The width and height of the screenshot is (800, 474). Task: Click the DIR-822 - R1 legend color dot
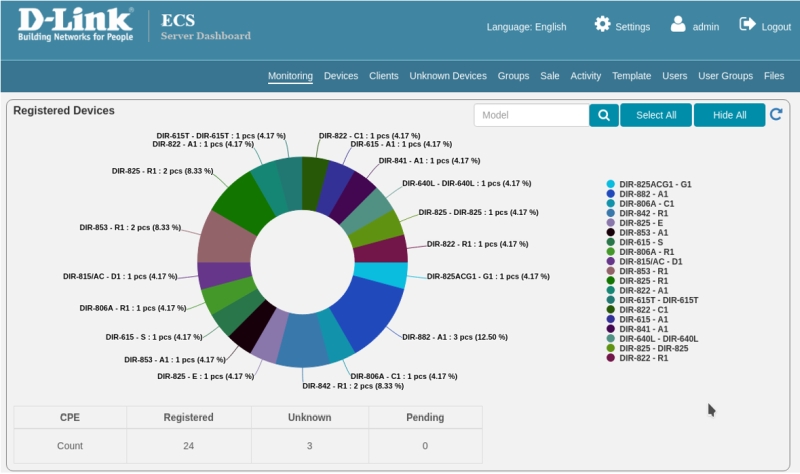tap(611, 357)
